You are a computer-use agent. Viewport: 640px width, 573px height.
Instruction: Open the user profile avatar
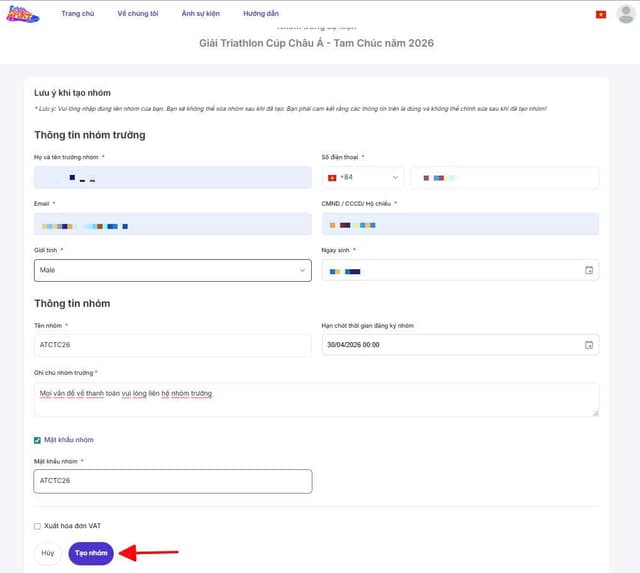click(626, 14)
